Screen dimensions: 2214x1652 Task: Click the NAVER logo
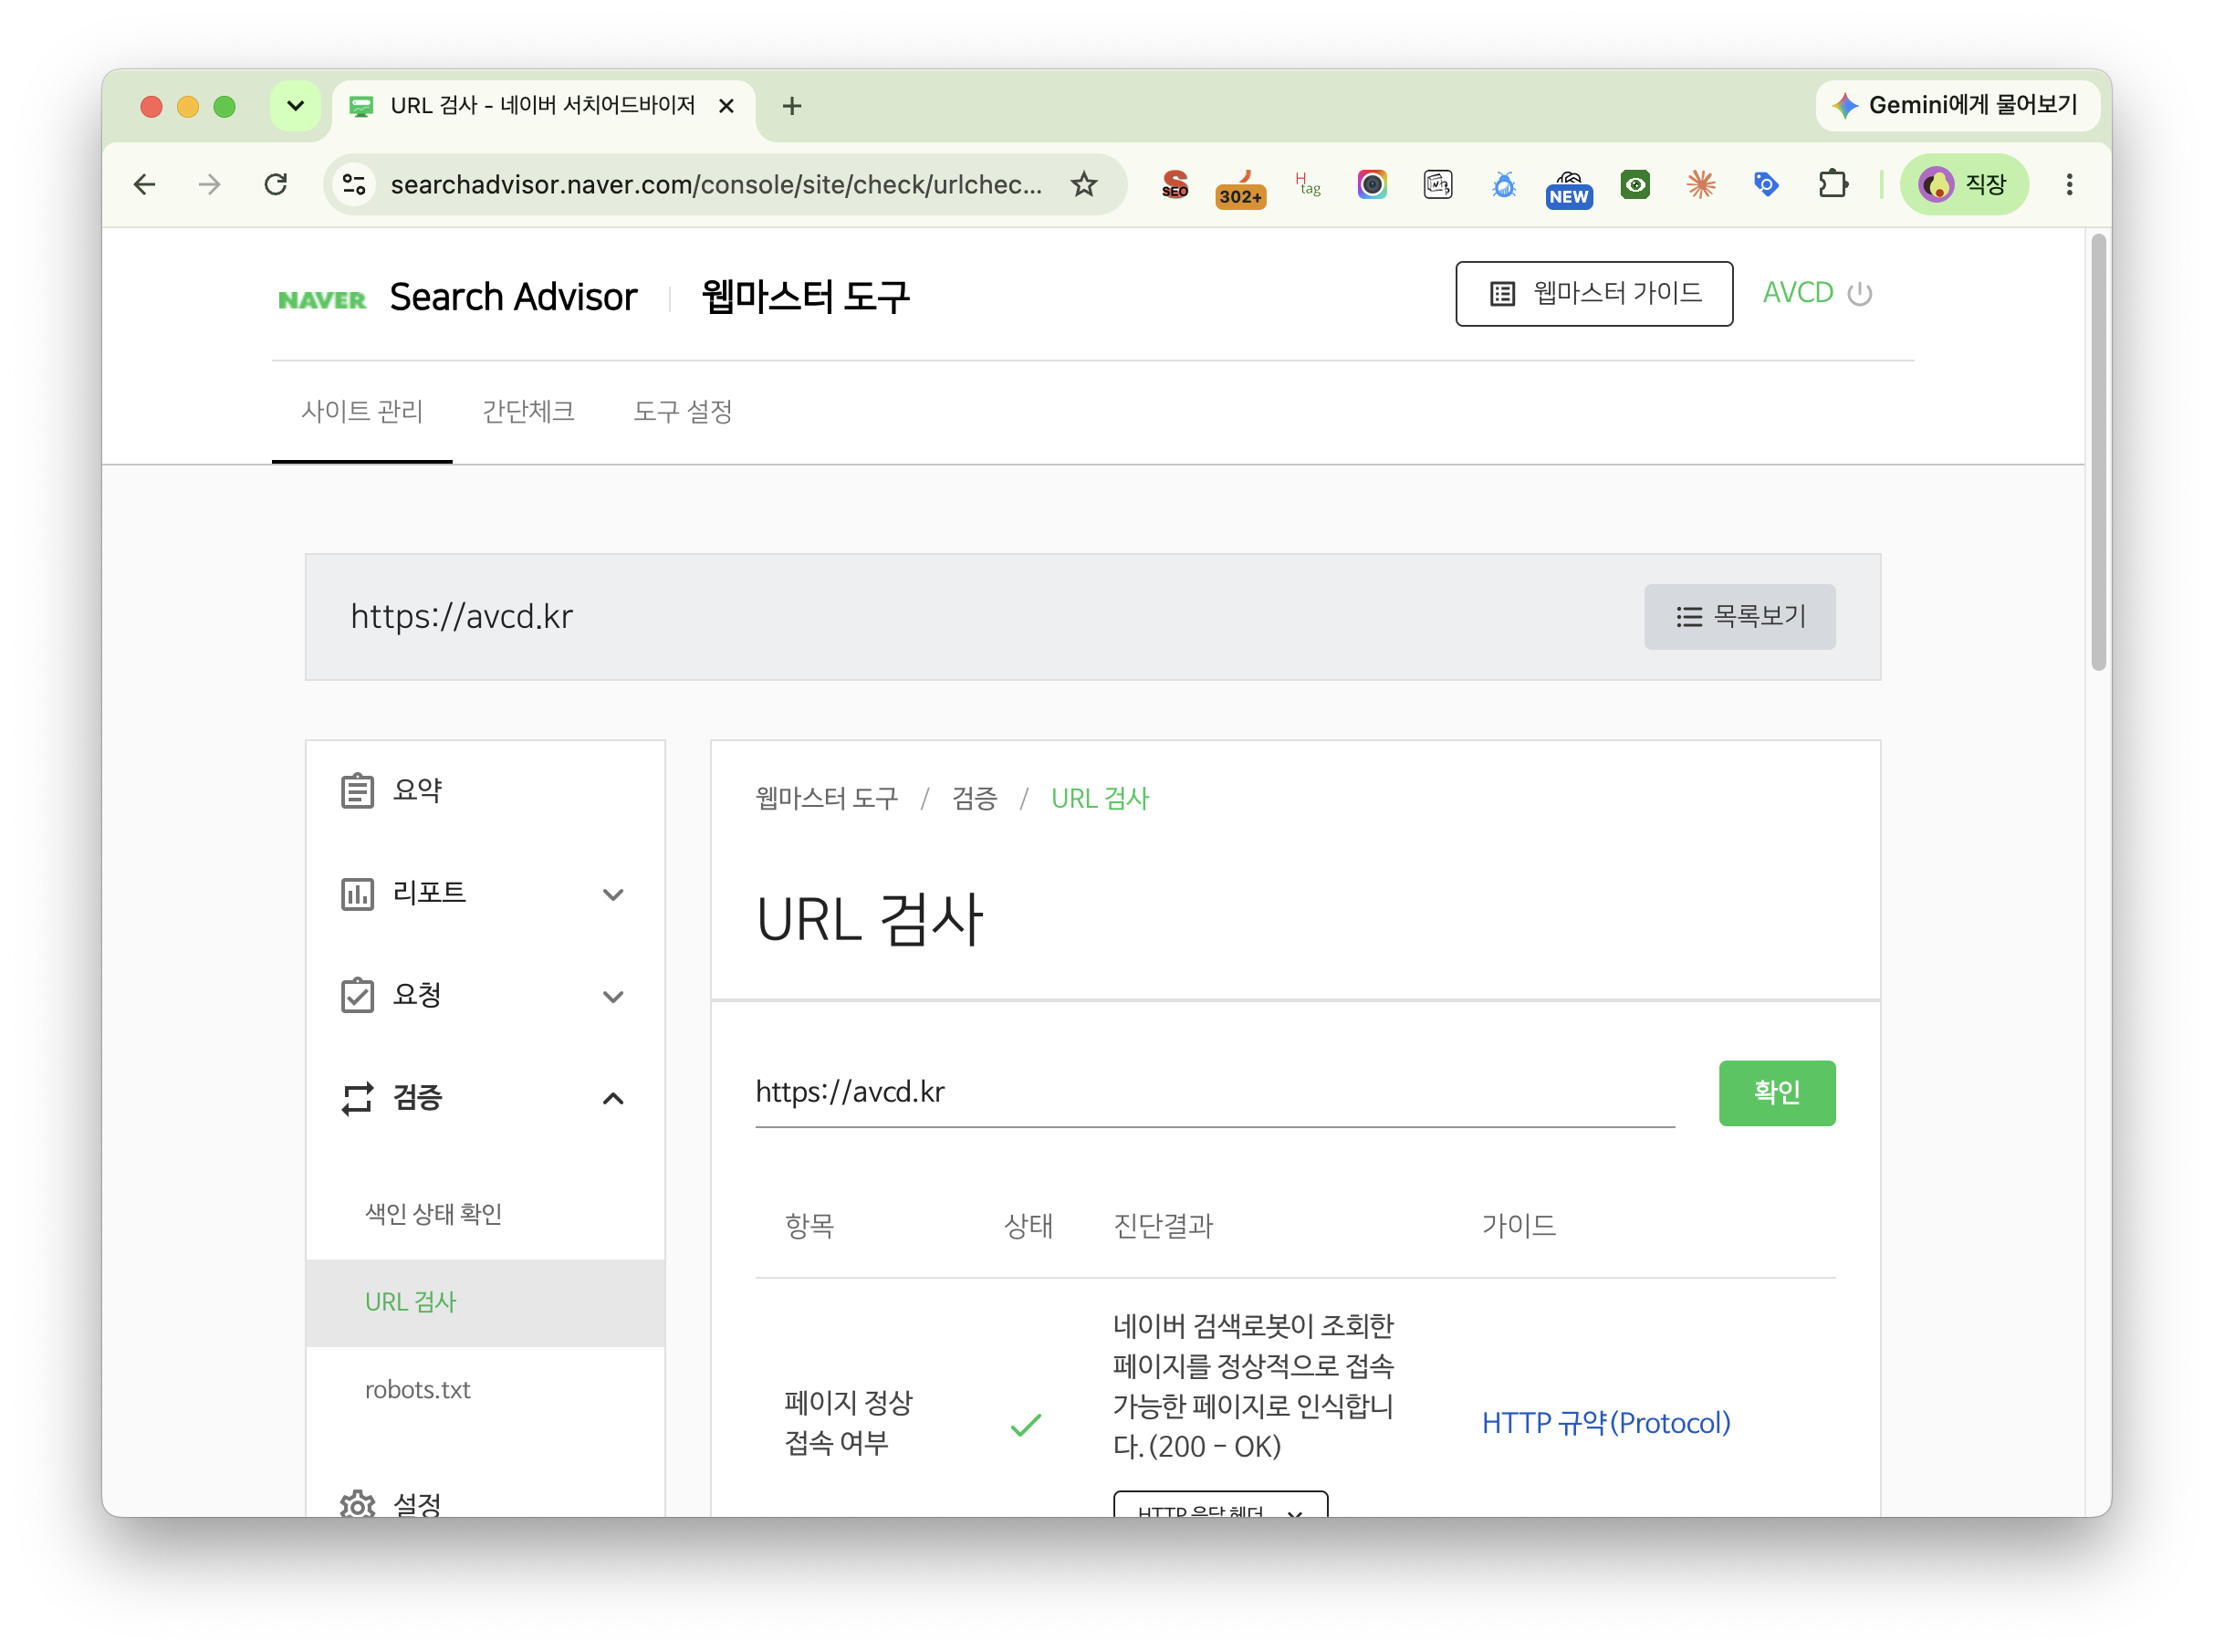click(322, 299)
